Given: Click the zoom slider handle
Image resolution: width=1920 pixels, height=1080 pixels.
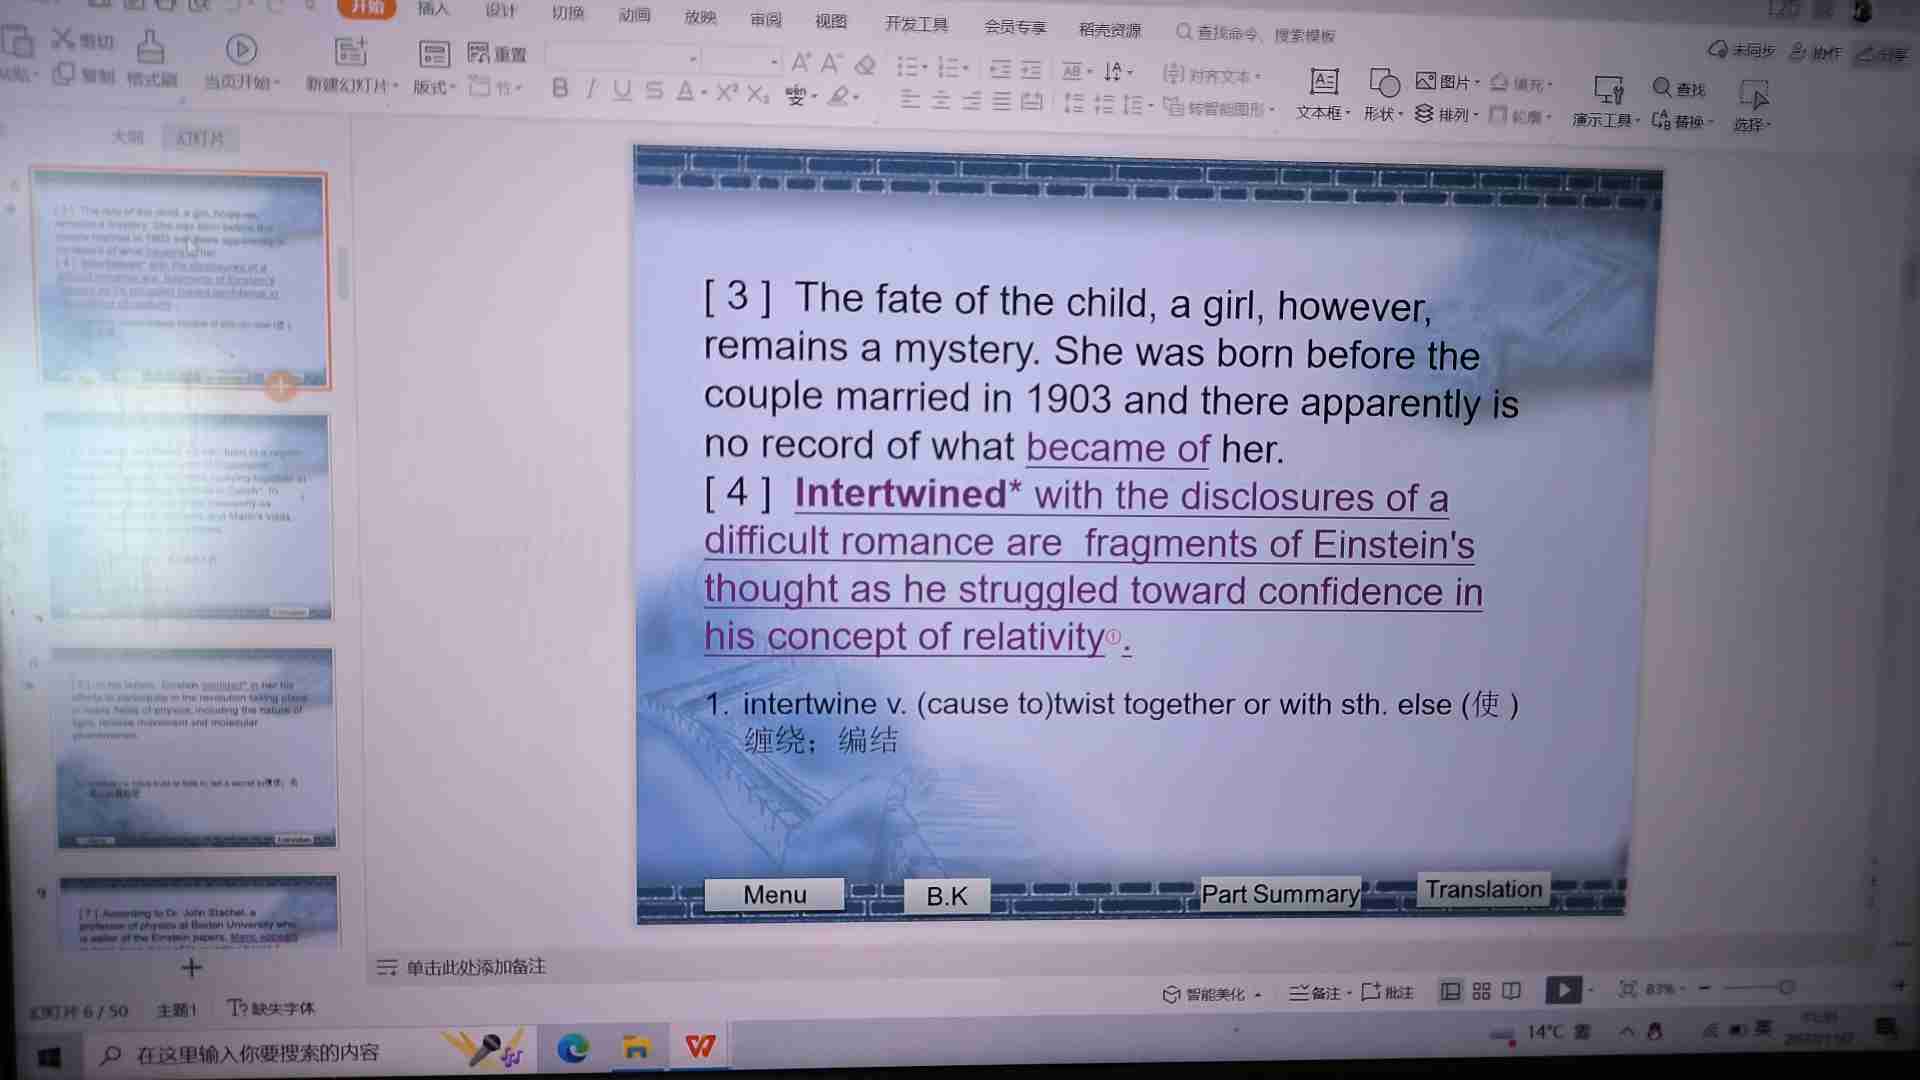Looking at the screenshot, I should [x=1786, y=988].
